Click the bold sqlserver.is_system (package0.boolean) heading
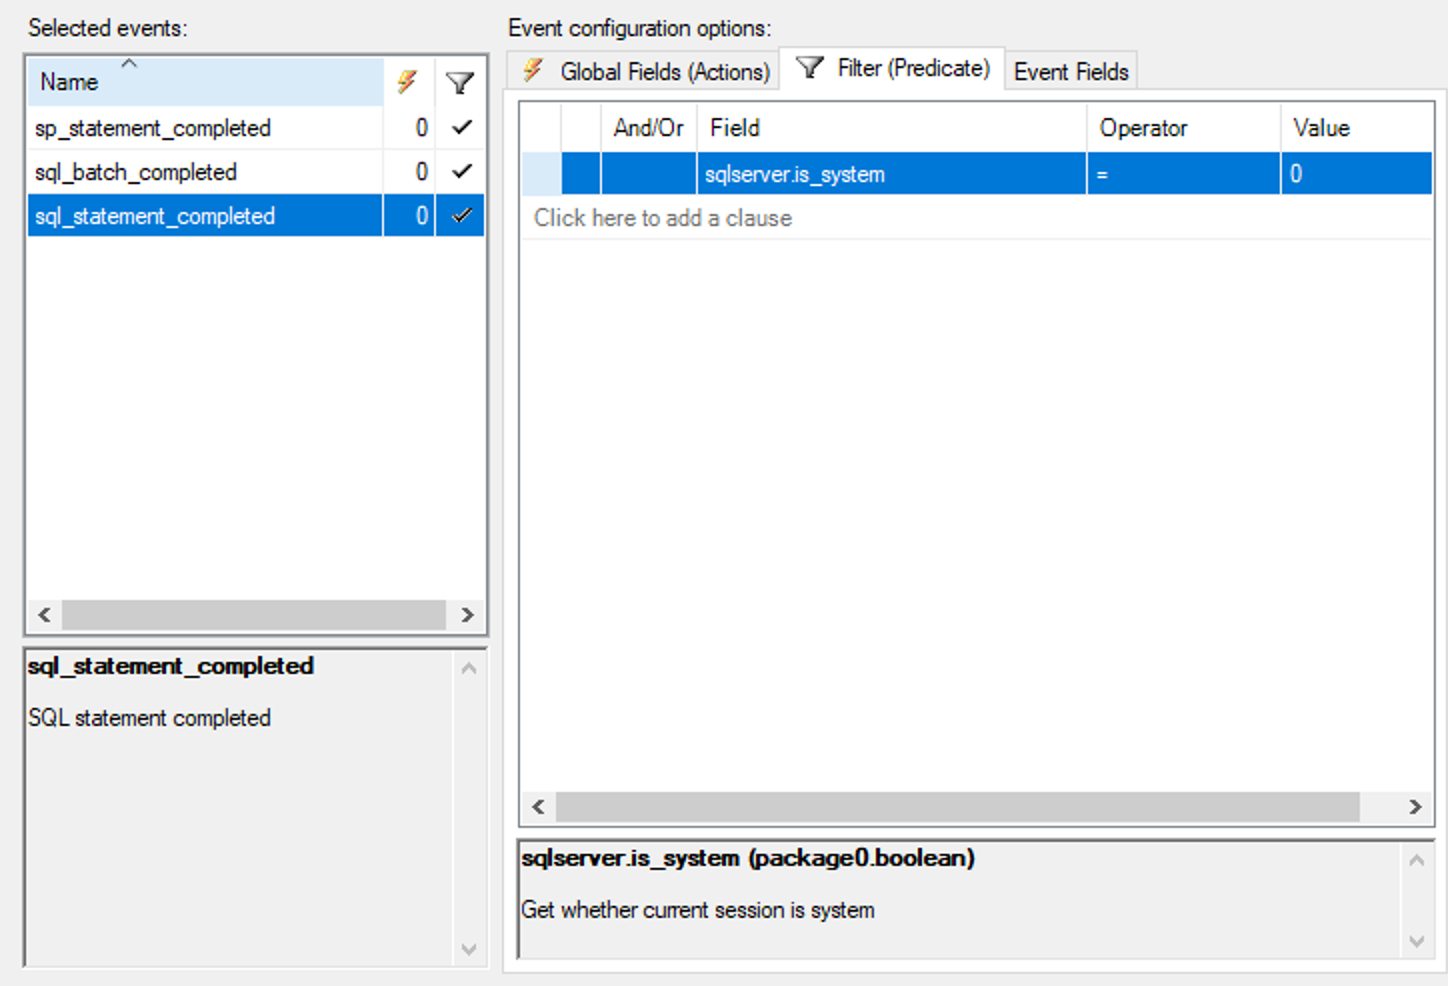Image resolution: width=1448 pixels, height=986 pixels. 748,858
